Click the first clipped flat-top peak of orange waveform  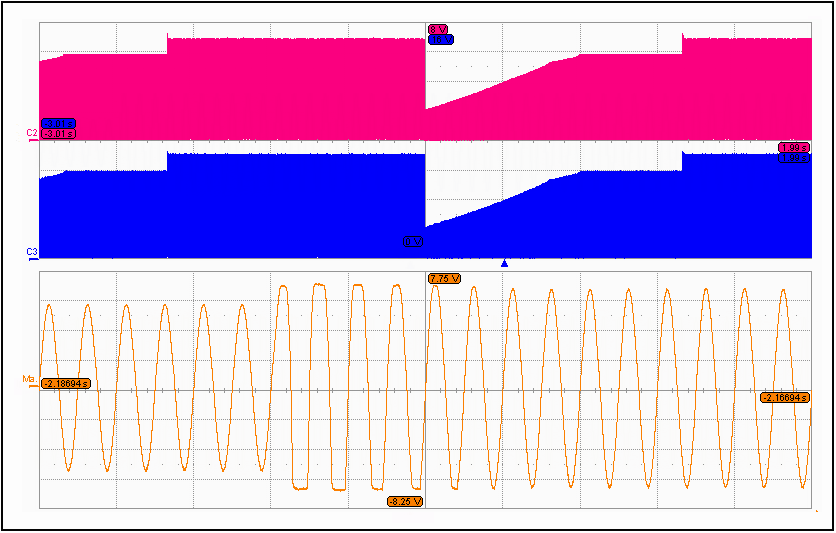point(283,286)
